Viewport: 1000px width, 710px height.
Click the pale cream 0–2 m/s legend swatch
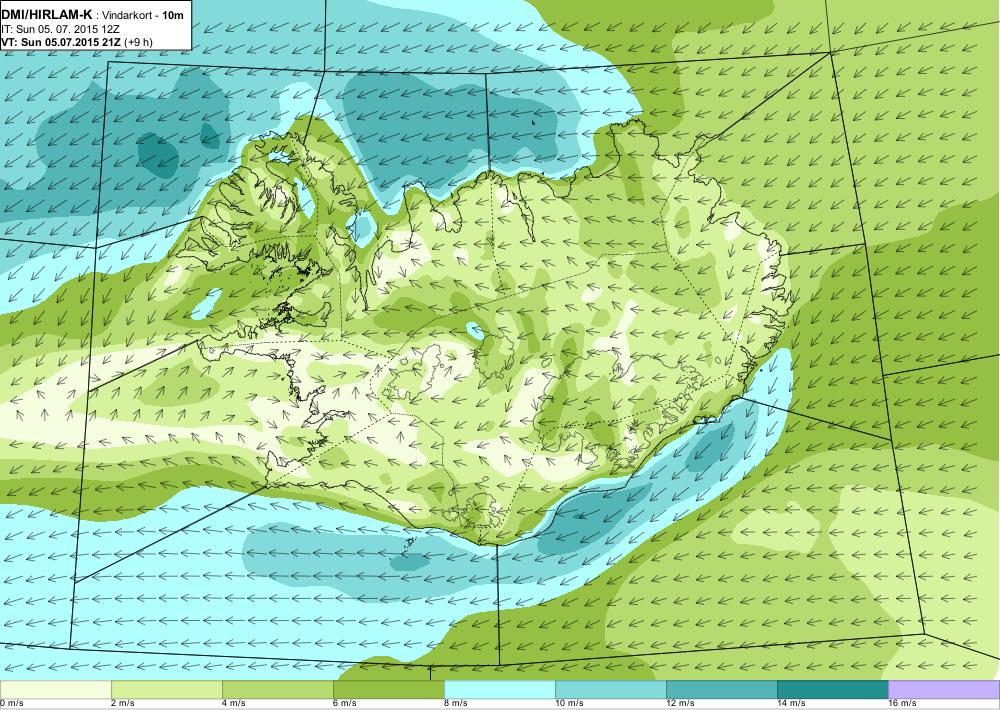click(x=55, y=690)
